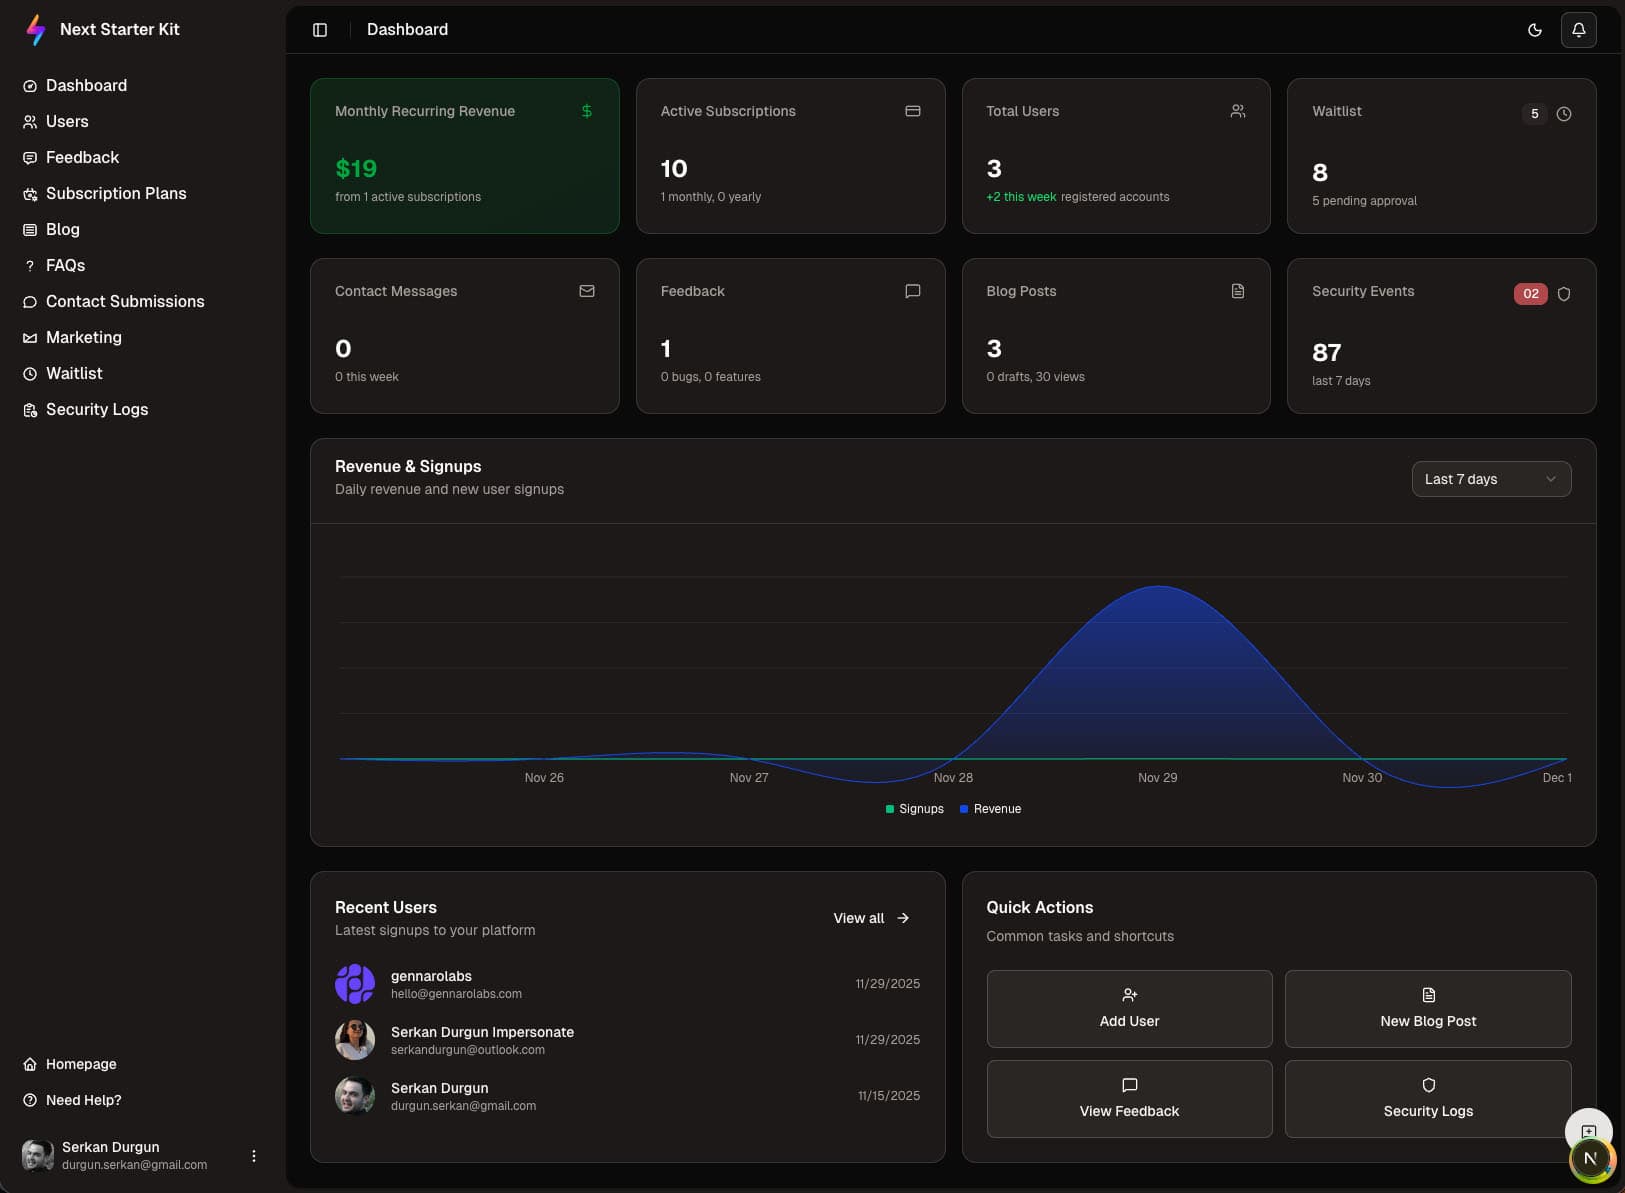Click the envelope icon on Contact Messages card
This screenshot has height=1193, width=1625.
pos(587,291)
